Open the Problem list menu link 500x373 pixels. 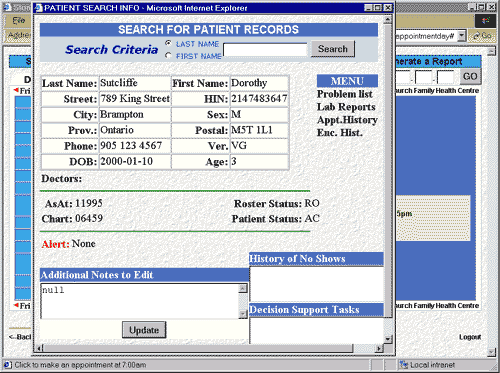coord(345,94)
